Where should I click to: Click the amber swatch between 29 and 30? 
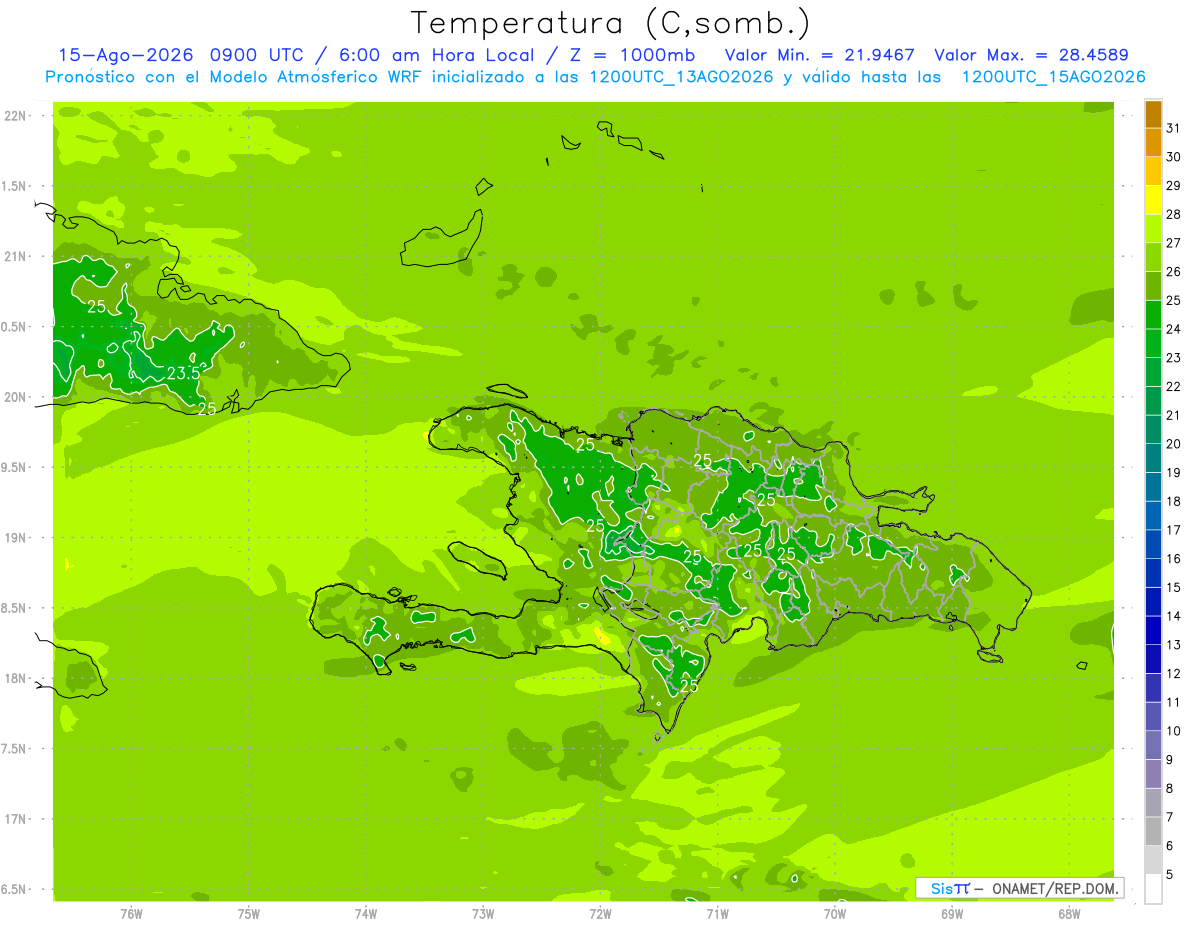click(x=1153, y=172)
